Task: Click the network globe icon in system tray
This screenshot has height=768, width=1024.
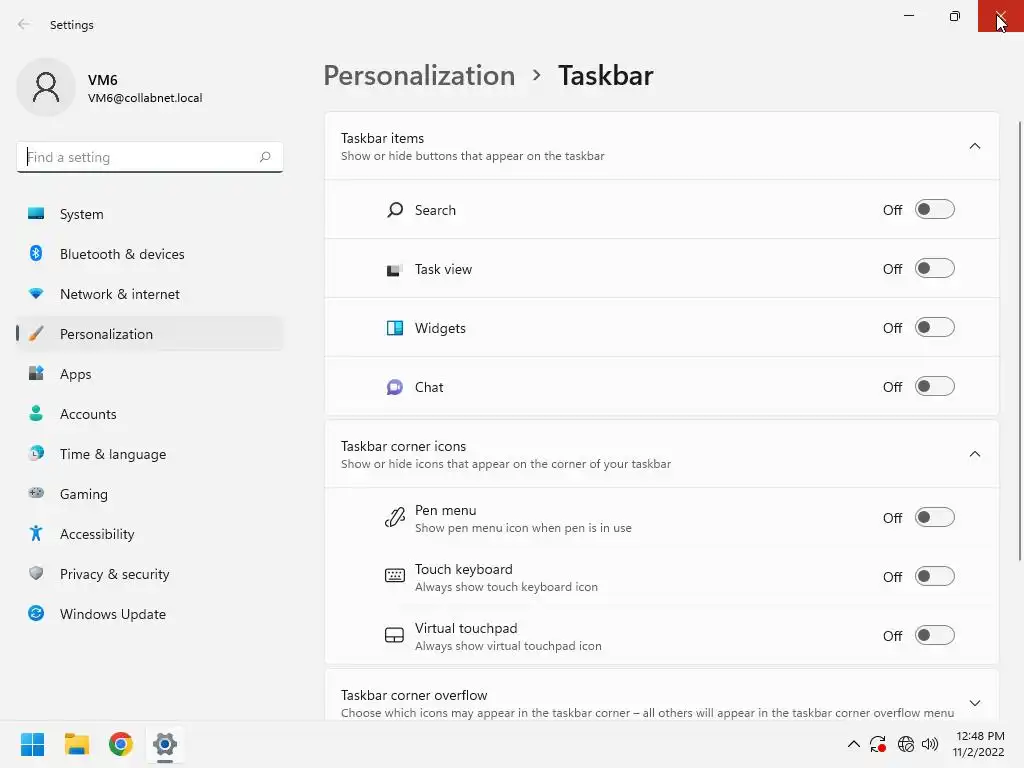Action: [906, 744]
